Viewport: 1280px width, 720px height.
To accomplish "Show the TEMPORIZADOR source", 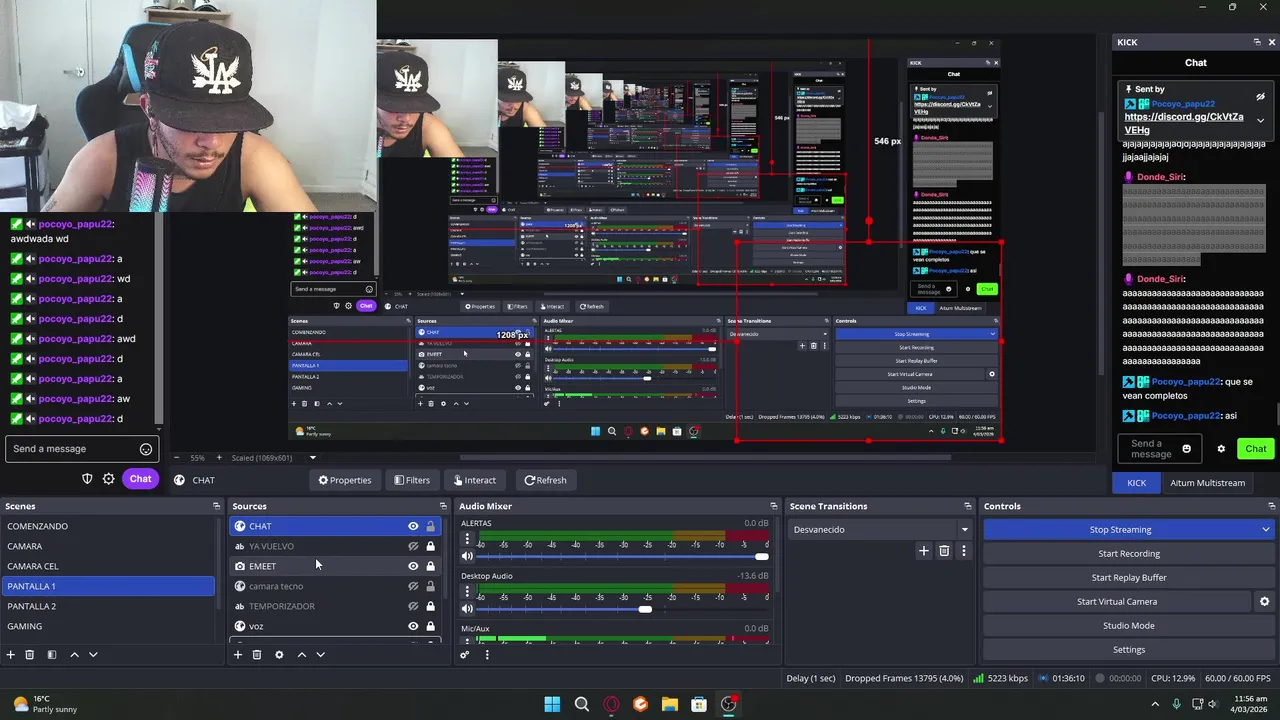I will 413,606.
